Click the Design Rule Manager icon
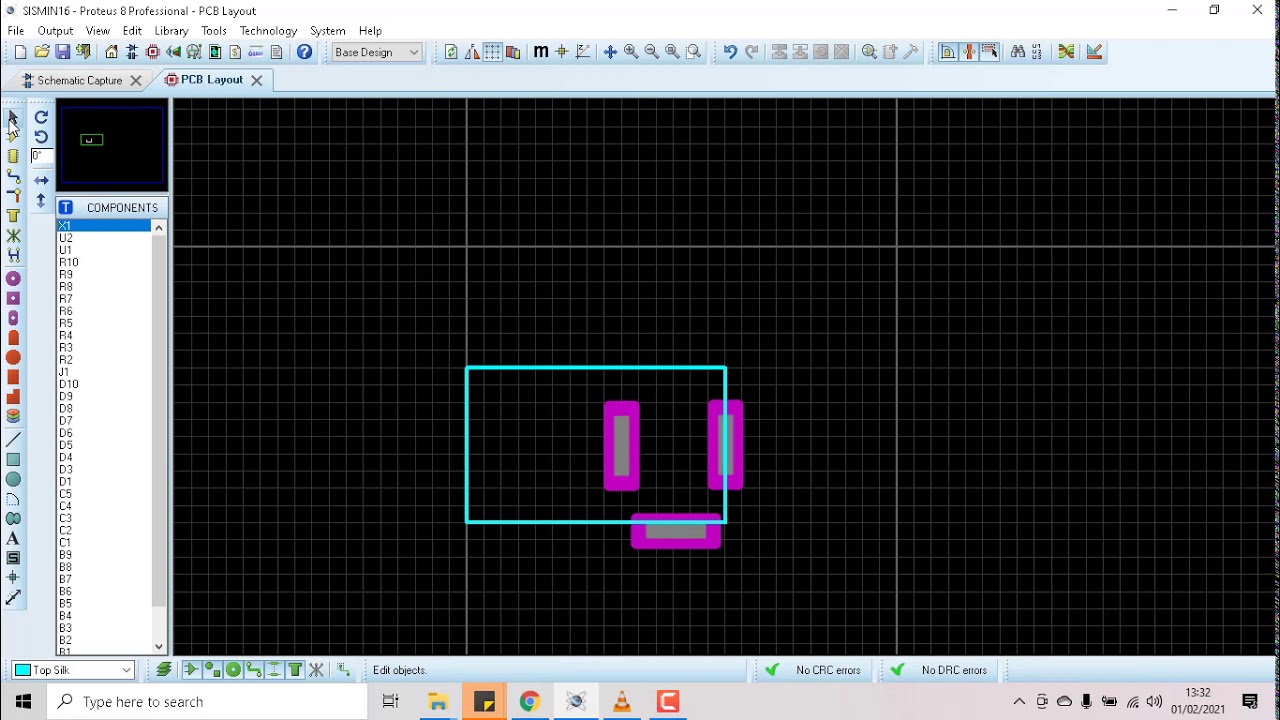This screenshot has width=1280, height=720. click(x=1094, y=52)
